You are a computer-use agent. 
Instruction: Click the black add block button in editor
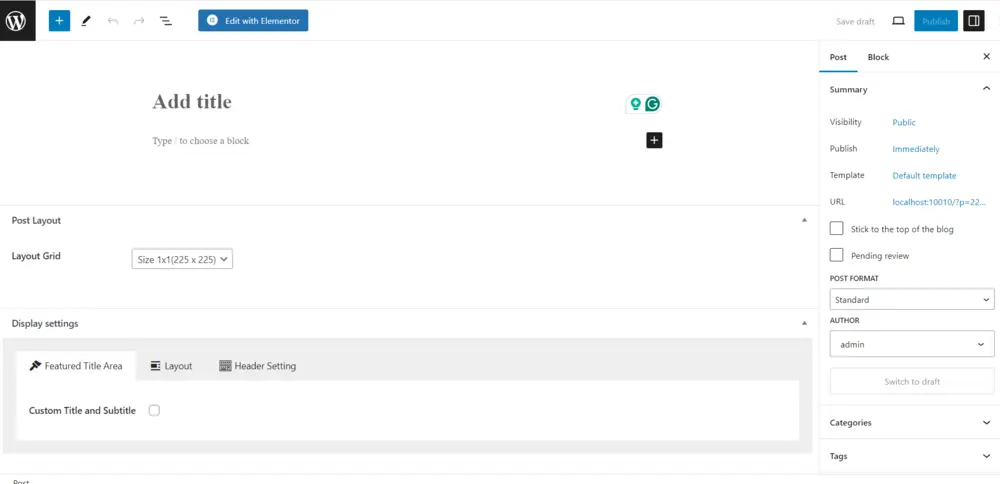[654, 141]
